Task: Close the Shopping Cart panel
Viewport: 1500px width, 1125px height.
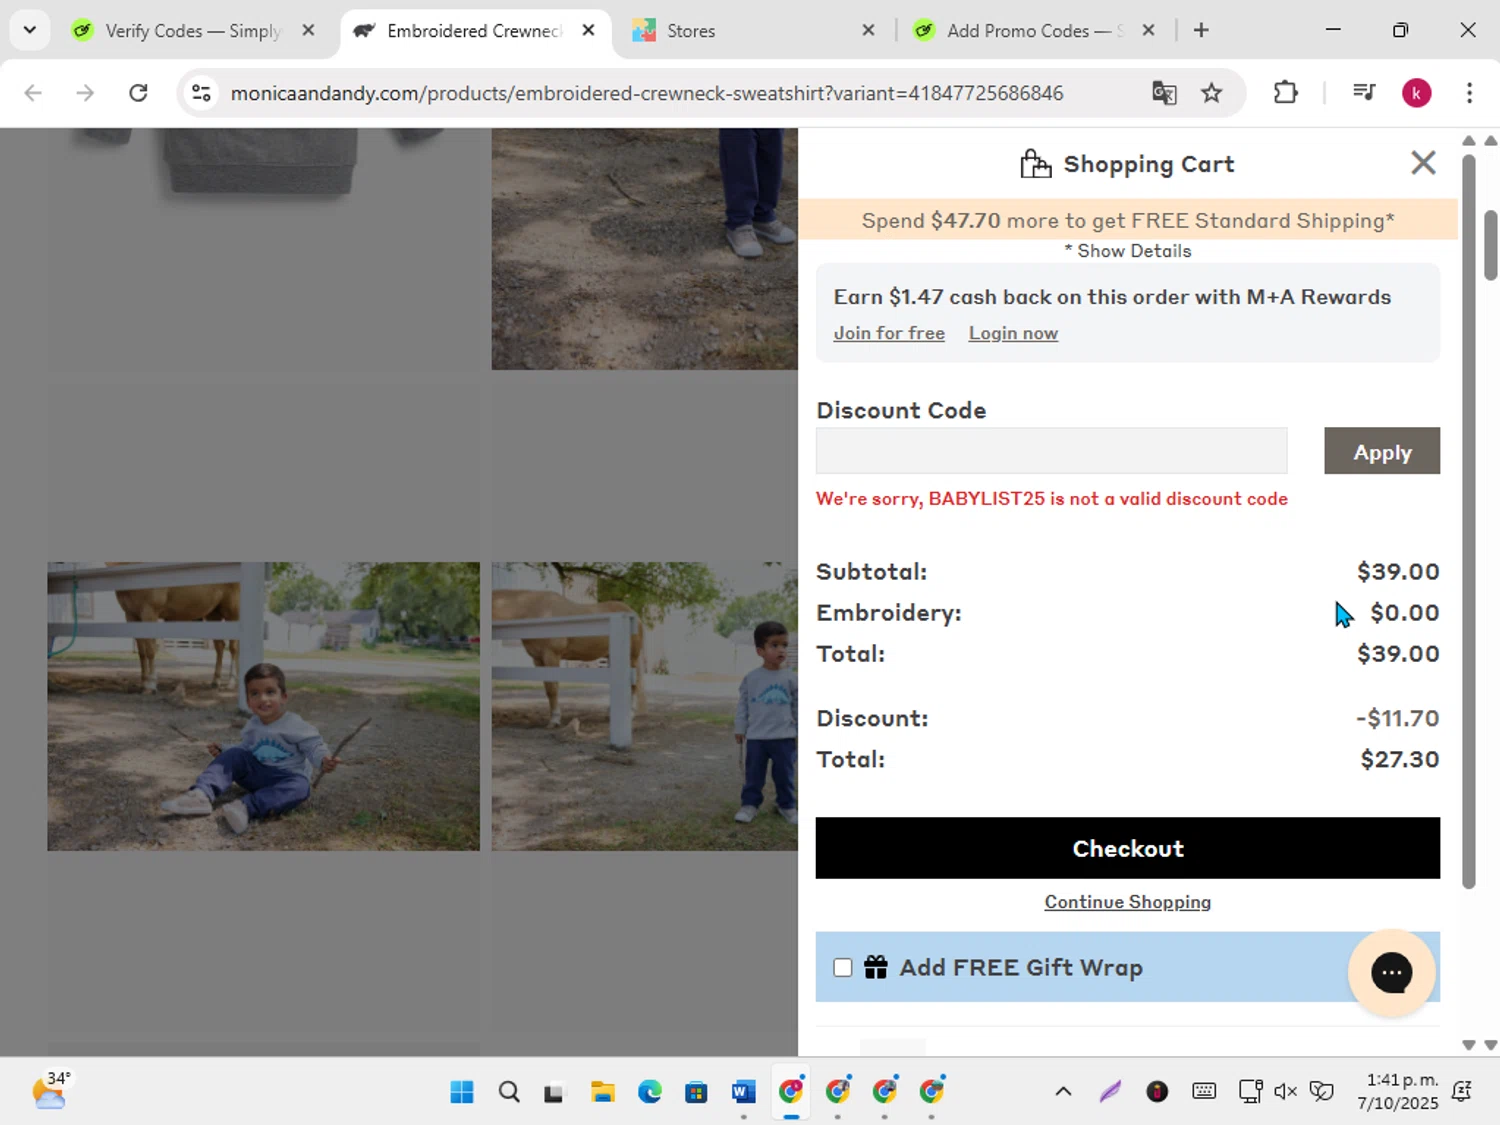Action: click(x=1423, y=163)
